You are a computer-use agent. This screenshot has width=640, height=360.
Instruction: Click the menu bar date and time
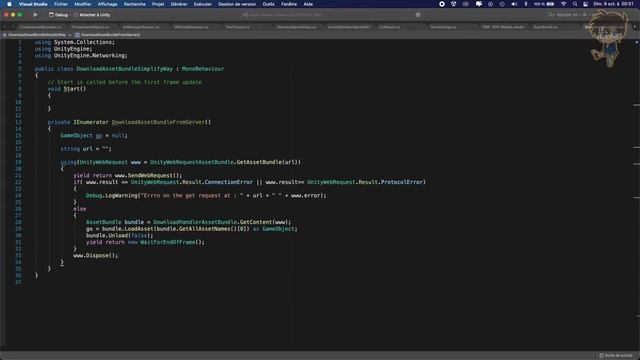(613, 4)
